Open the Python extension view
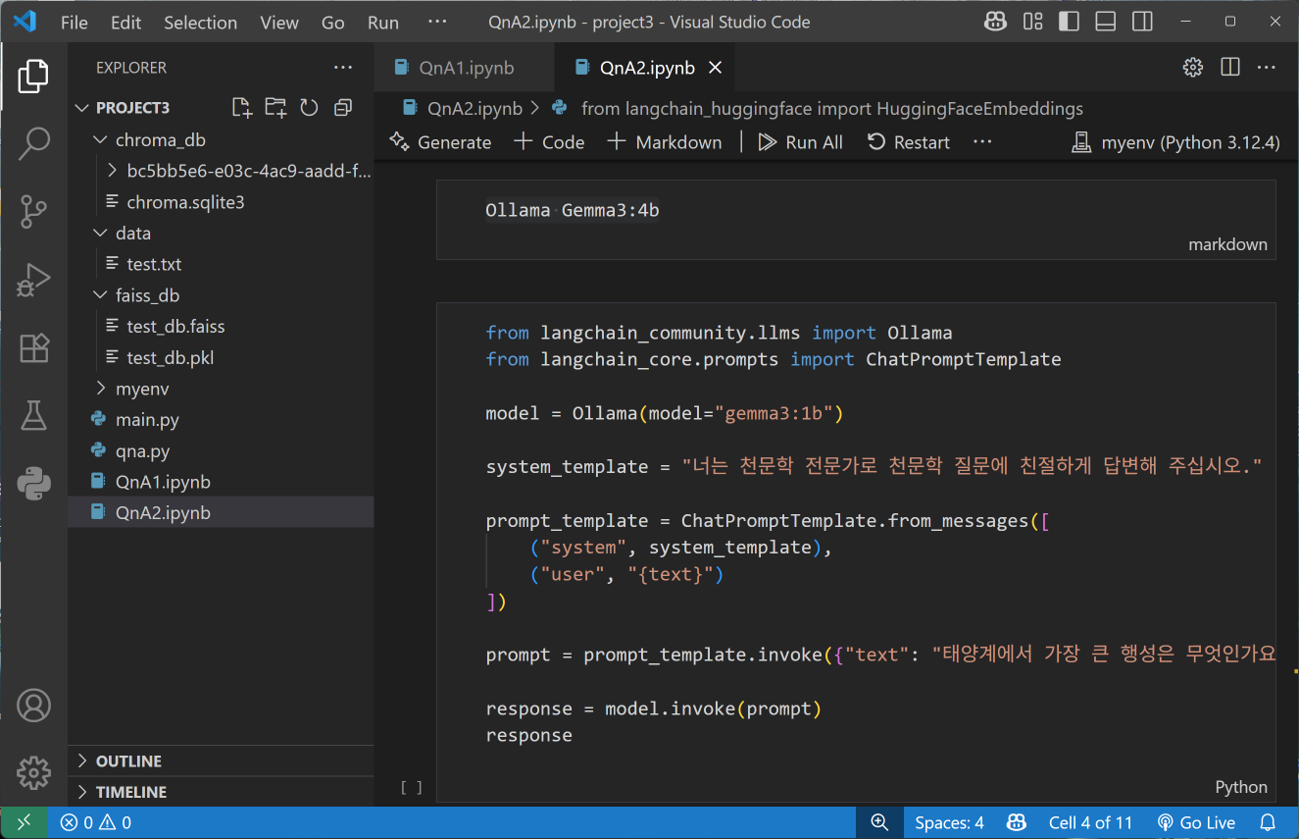Viewport: 1299px width, 839px height. click(x=33, y=484)
